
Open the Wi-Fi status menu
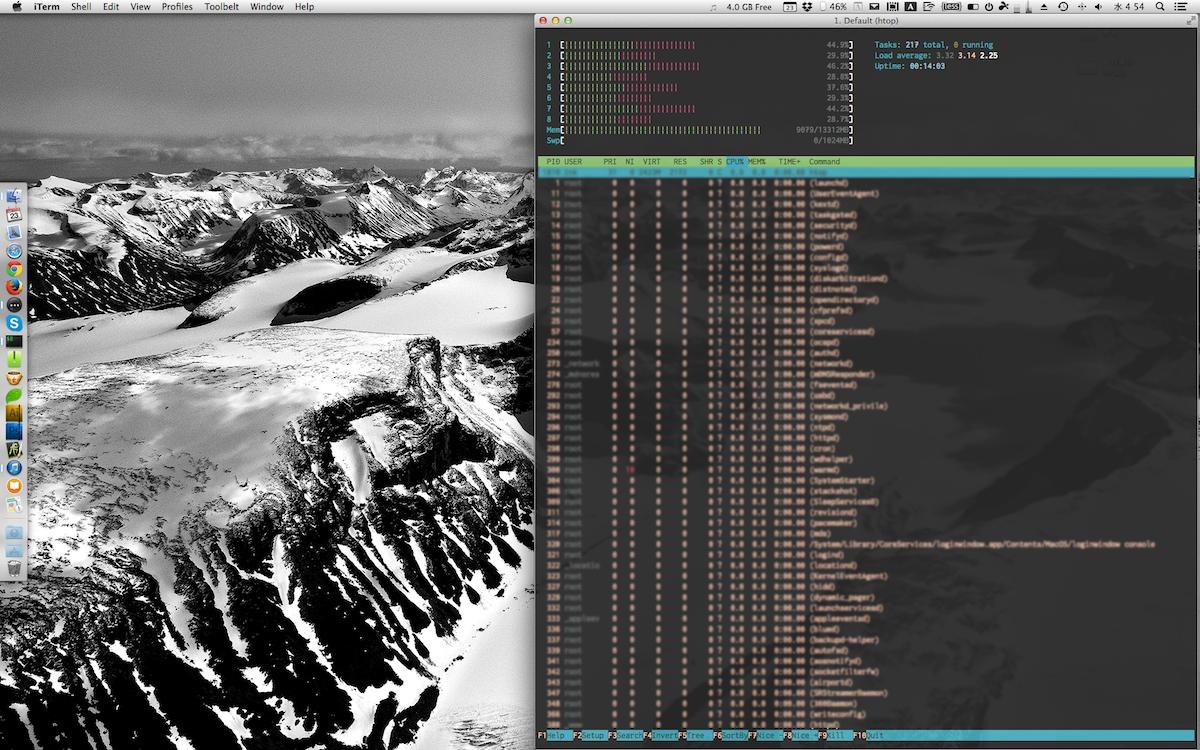pos(928,6)
